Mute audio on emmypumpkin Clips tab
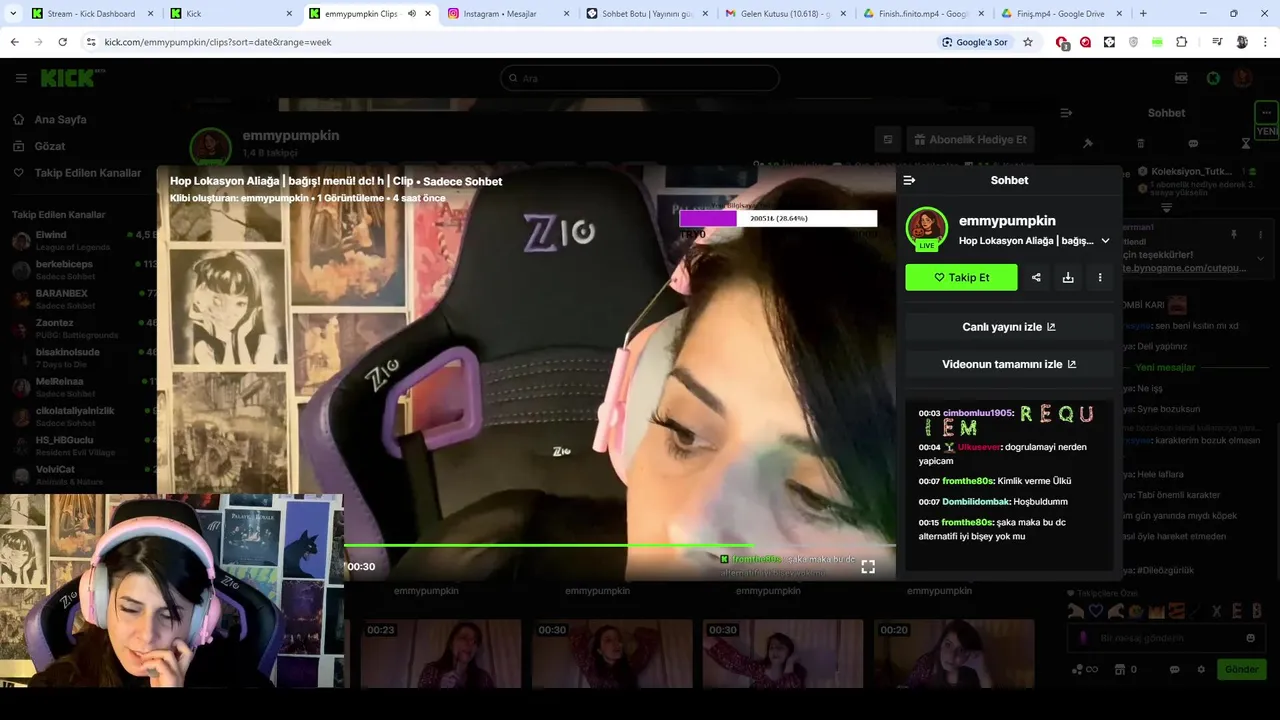The height and width of the screenshot is (720, 1280). (412, 14)
